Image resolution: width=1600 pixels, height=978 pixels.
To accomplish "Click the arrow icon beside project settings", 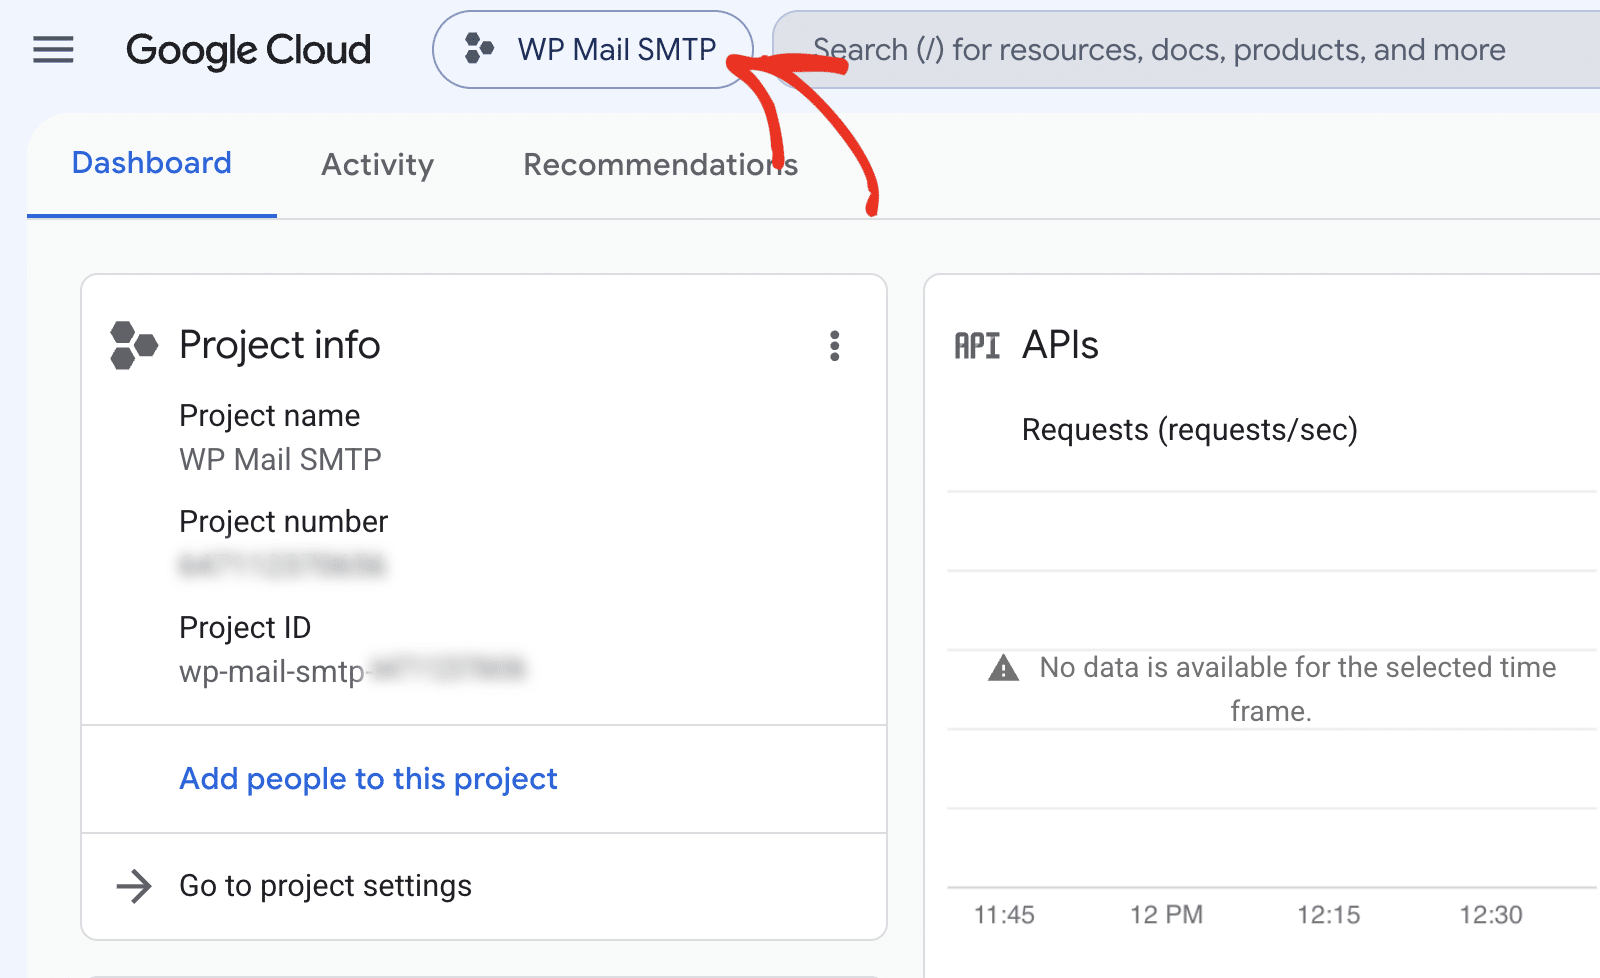I will [134, 886].
